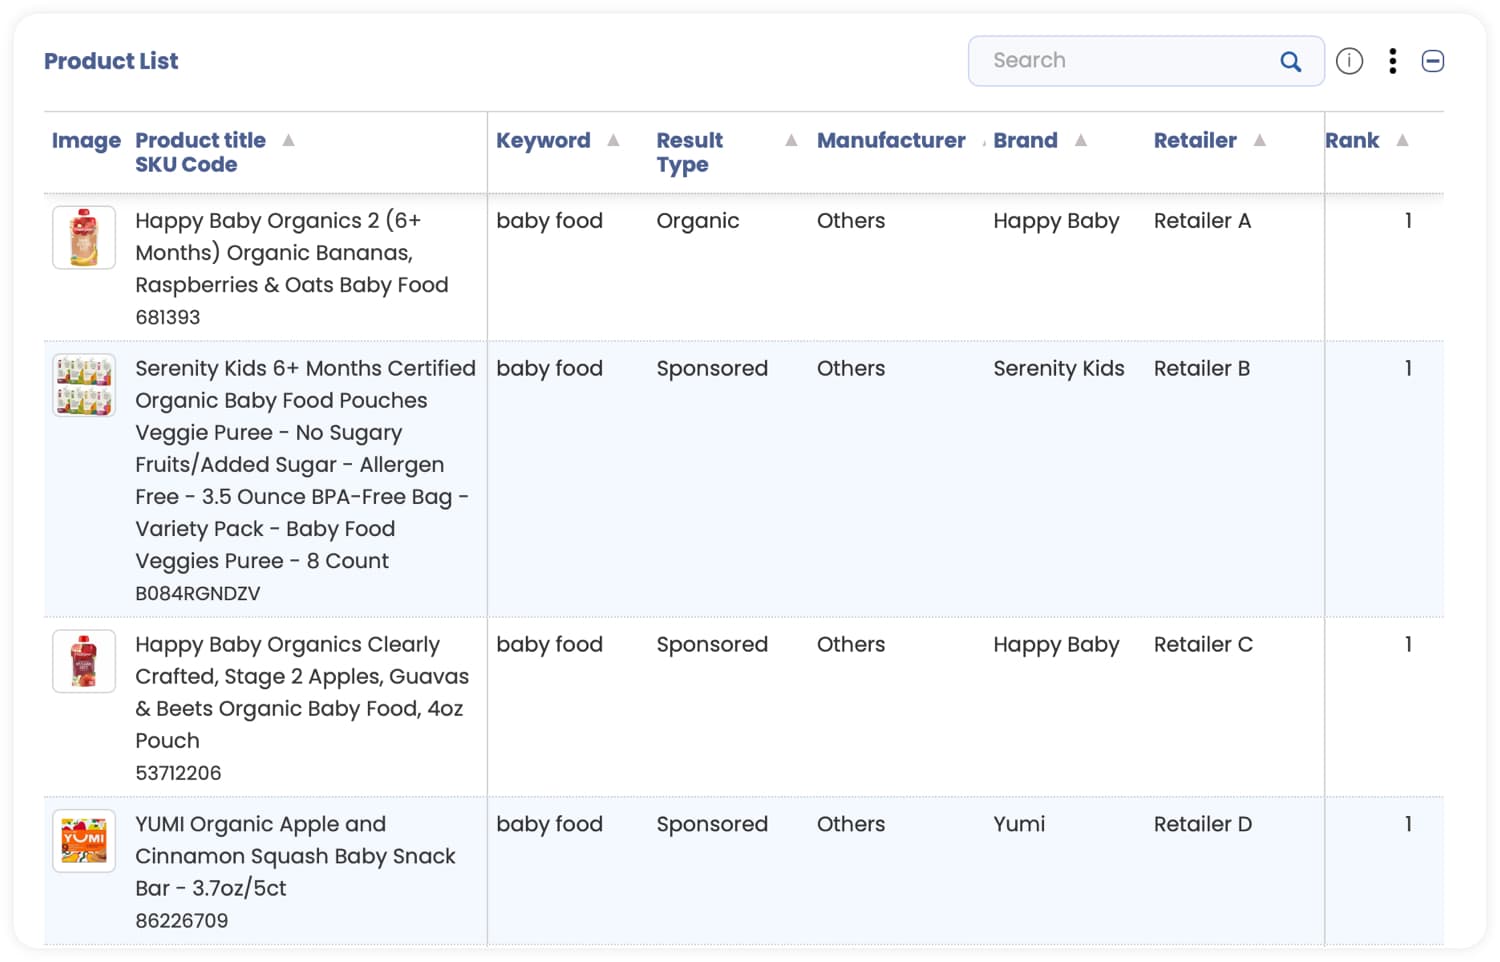This screenshot has width=1500, height=962.
Task: Click the Image column header
Action: [86, 141]
